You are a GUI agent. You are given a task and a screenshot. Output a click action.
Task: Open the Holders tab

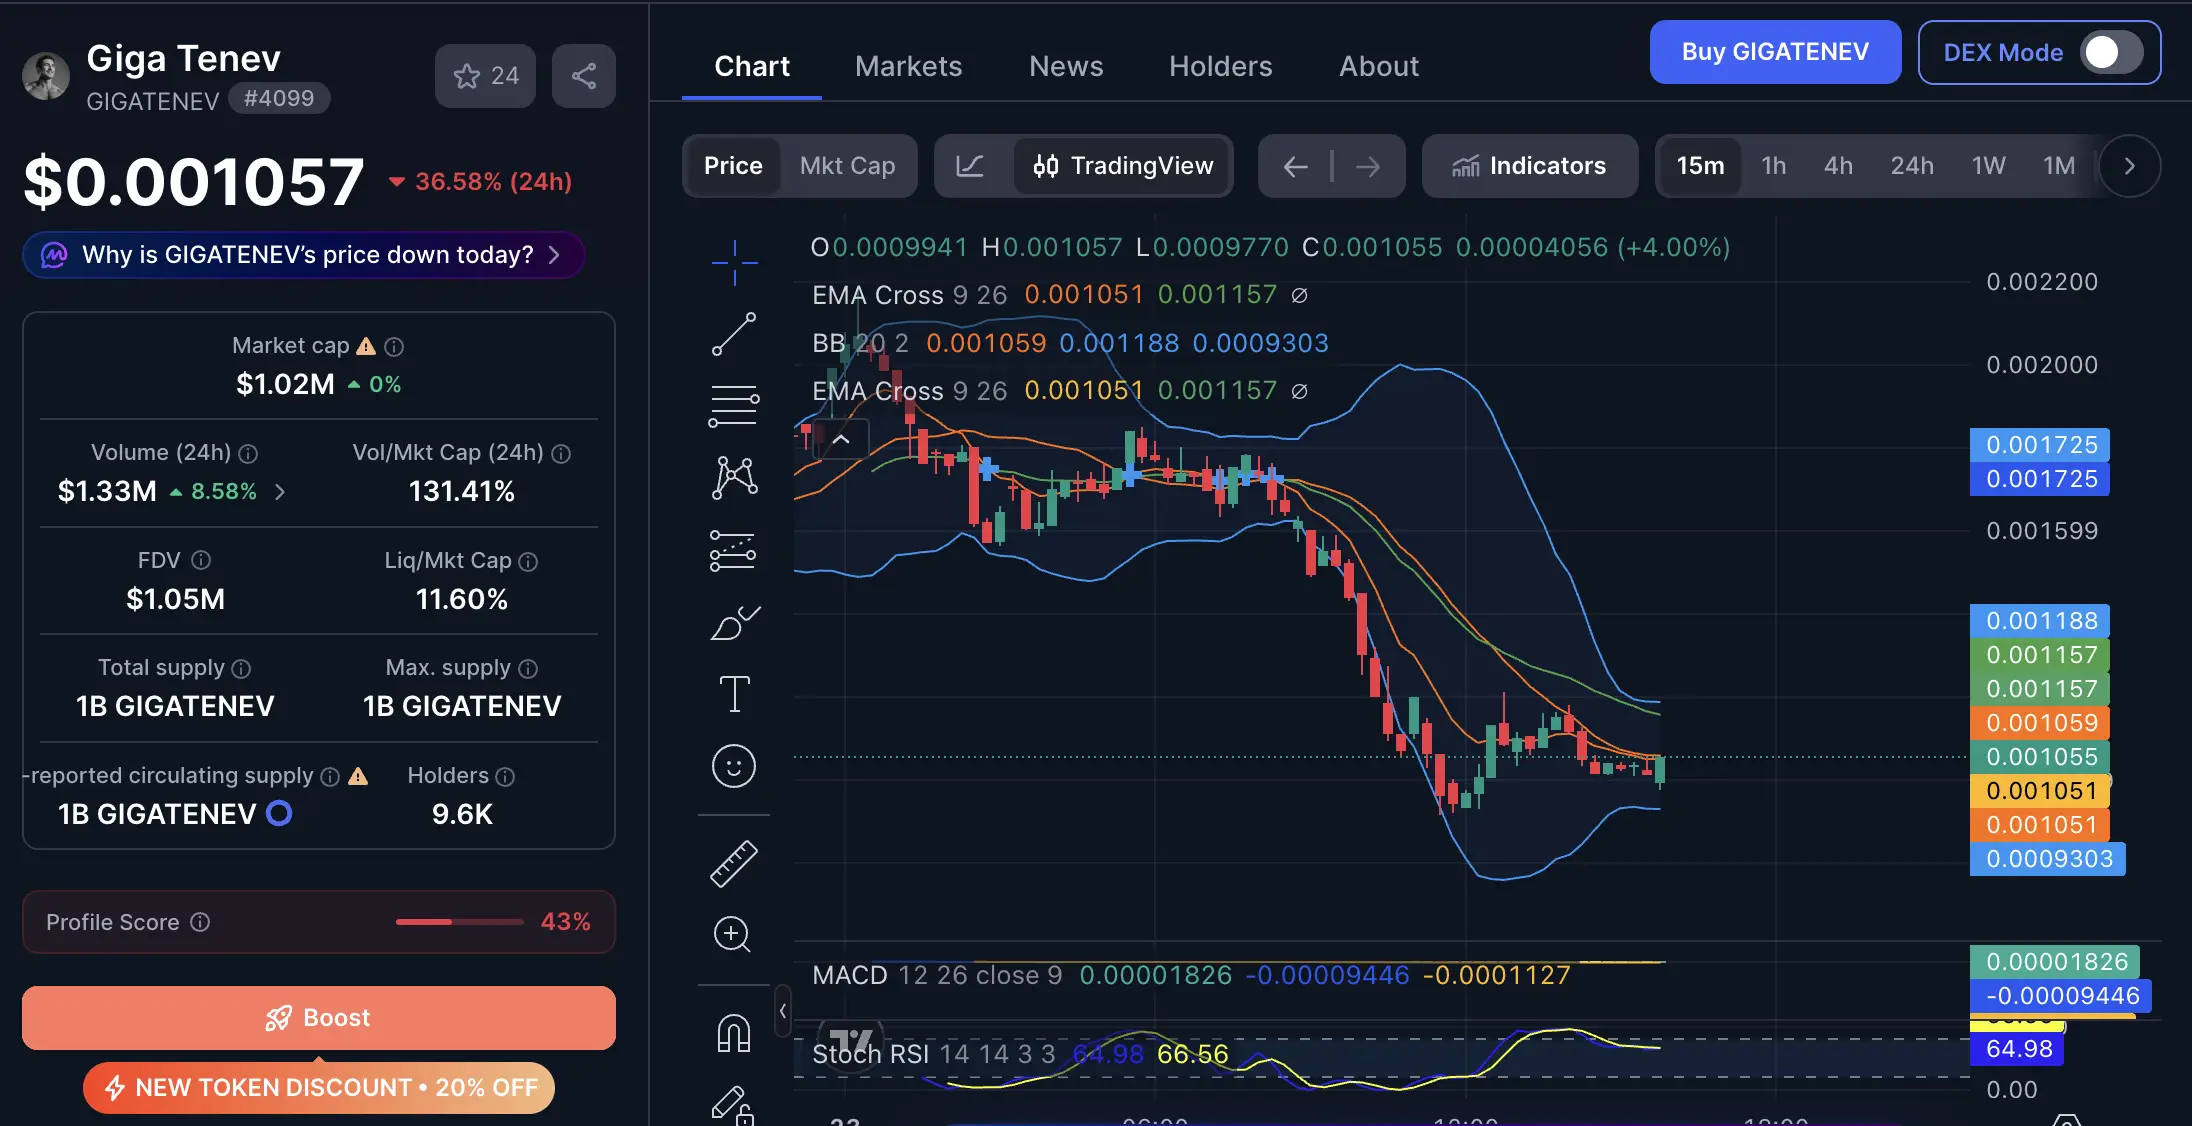(1220, 66)
